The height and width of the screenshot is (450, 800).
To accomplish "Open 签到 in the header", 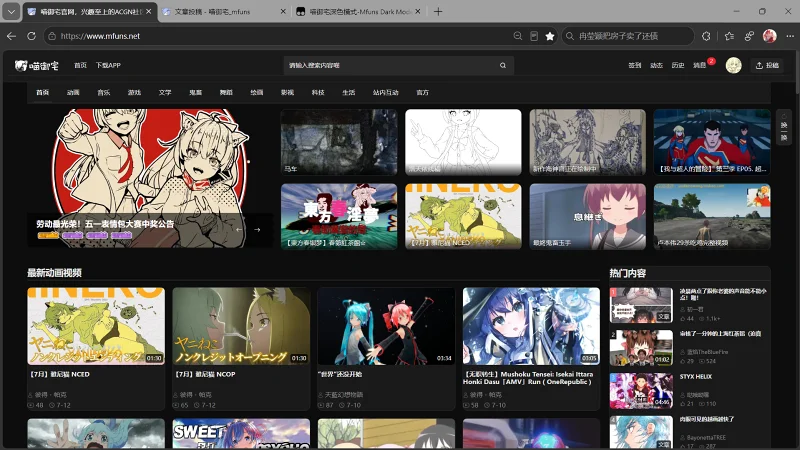I will click(635, 65).
